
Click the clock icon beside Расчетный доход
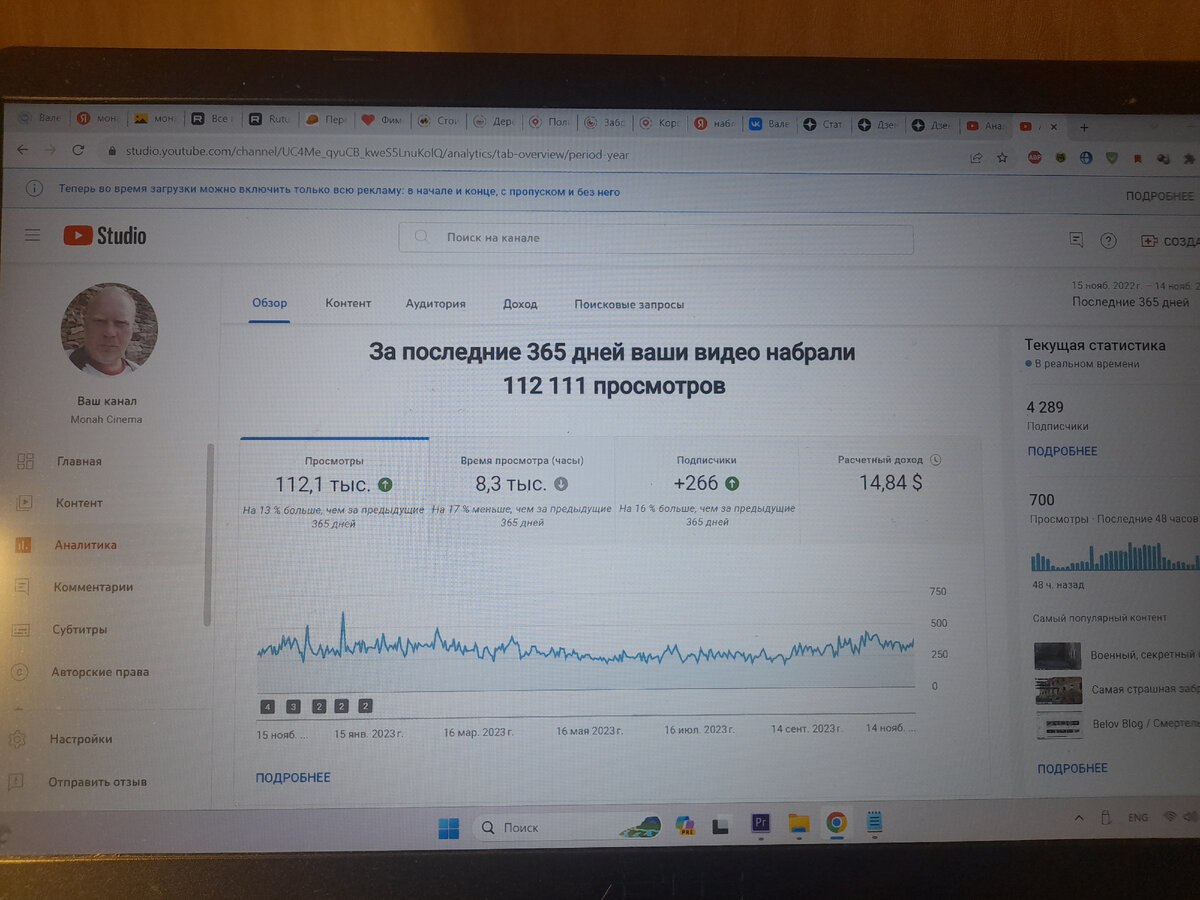pos(935,460)
